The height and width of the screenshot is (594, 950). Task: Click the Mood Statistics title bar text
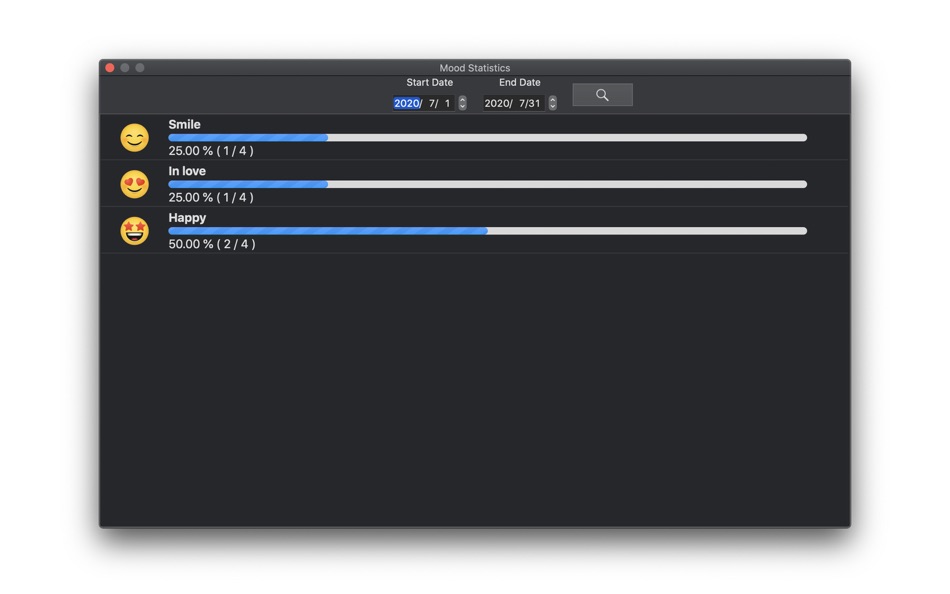coord(474,67)
